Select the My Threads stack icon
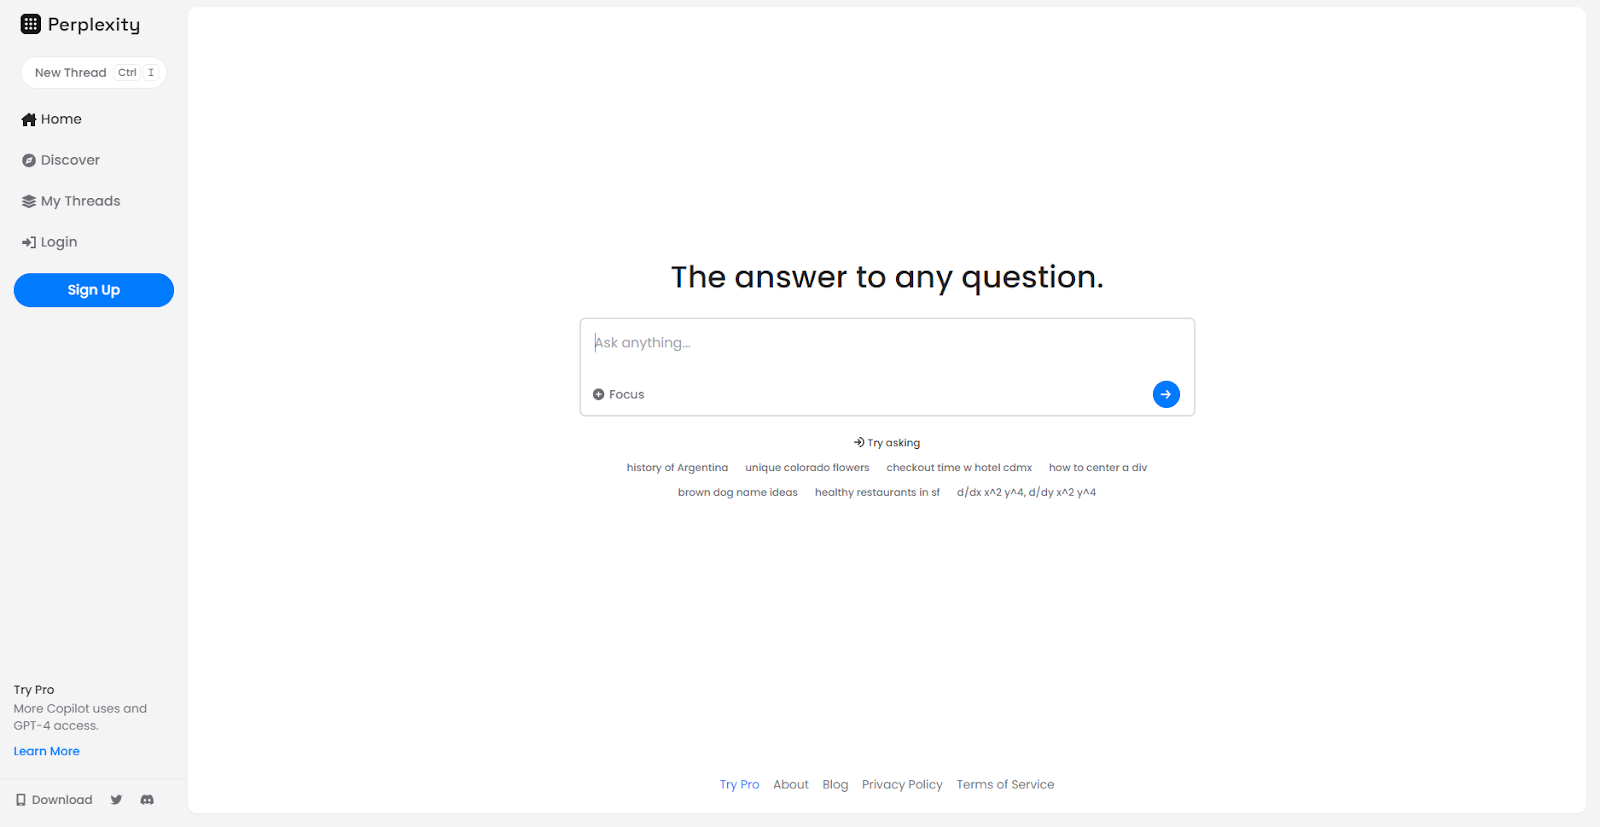The width and height of the screenshot is (1600, 827). point(27,200)
